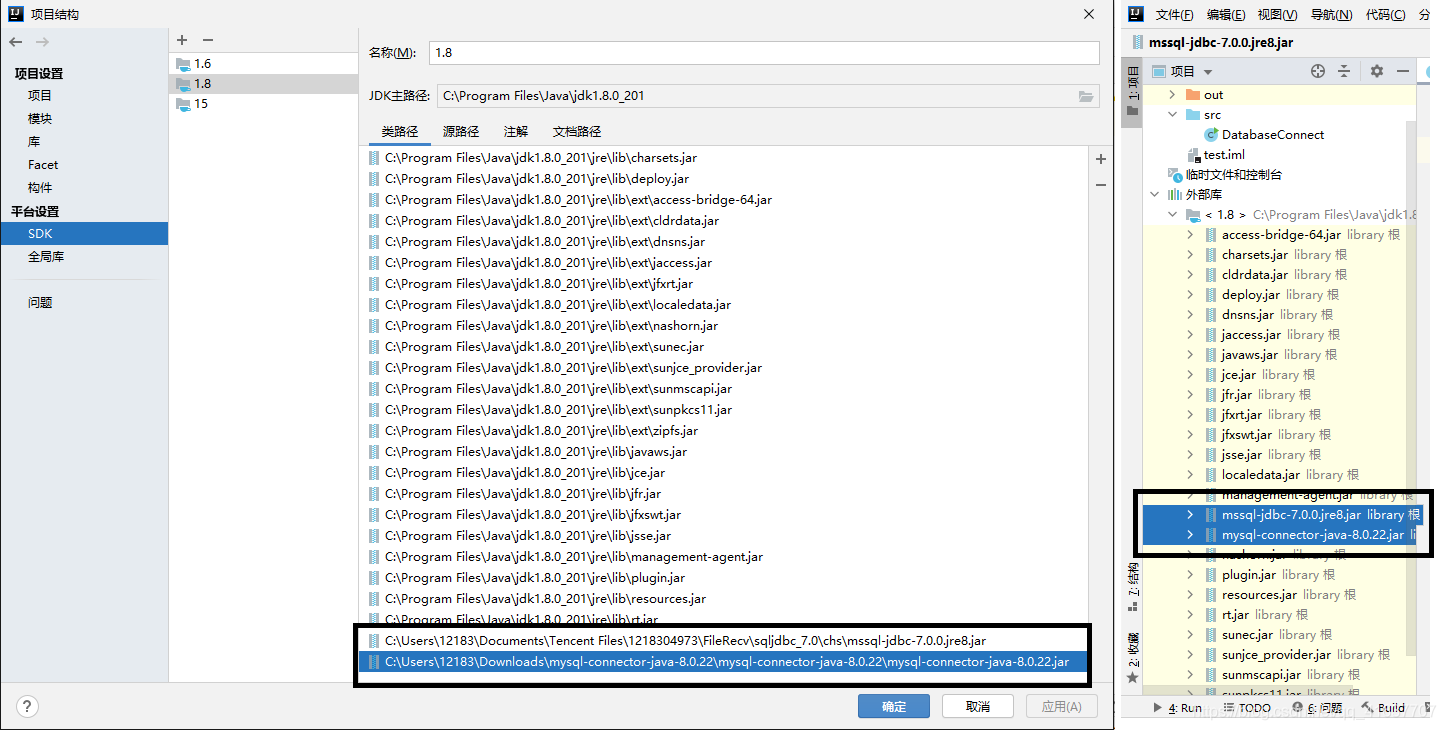This screenshot has width=1446, height=730.
Task: Open help with the question mark icon
Action: (28, 707)
